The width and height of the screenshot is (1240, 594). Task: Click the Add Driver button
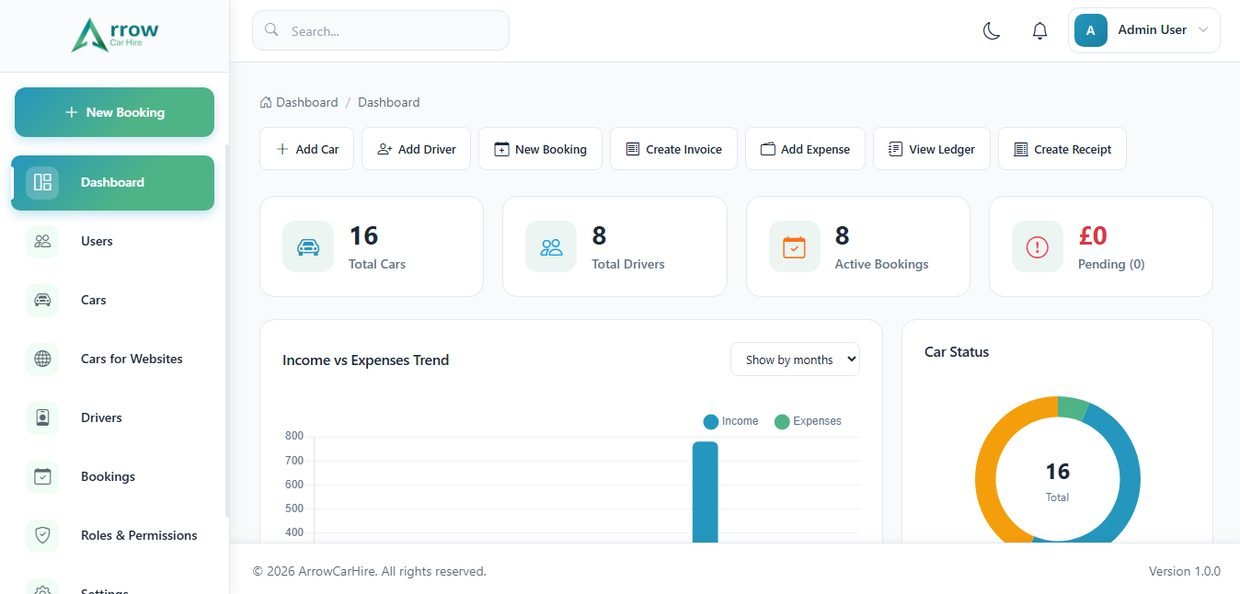pos(416,149)
